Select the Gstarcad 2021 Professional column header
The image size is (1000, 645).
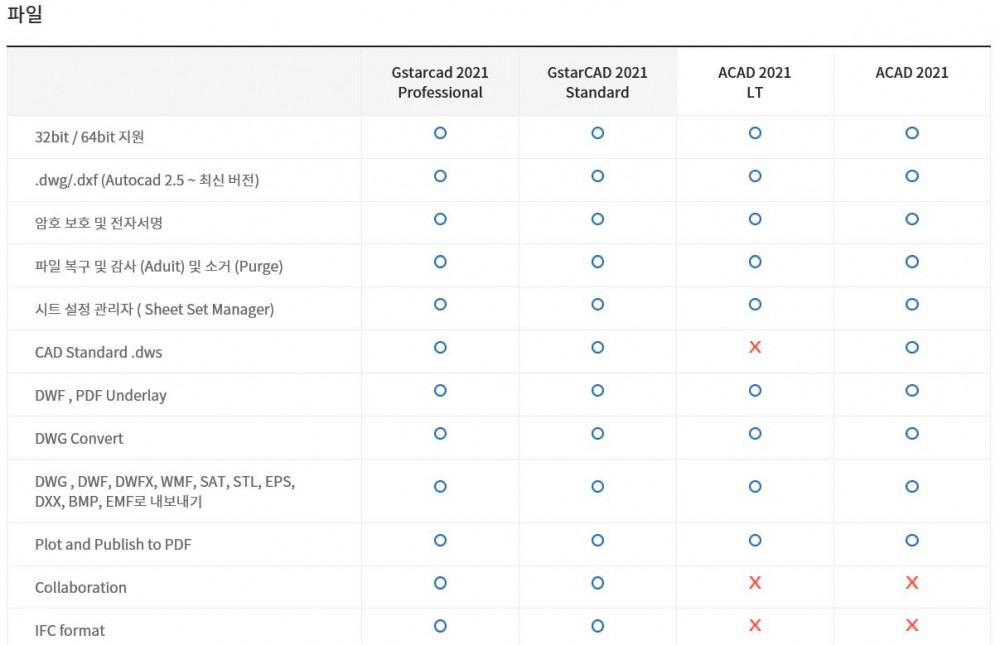440,82
